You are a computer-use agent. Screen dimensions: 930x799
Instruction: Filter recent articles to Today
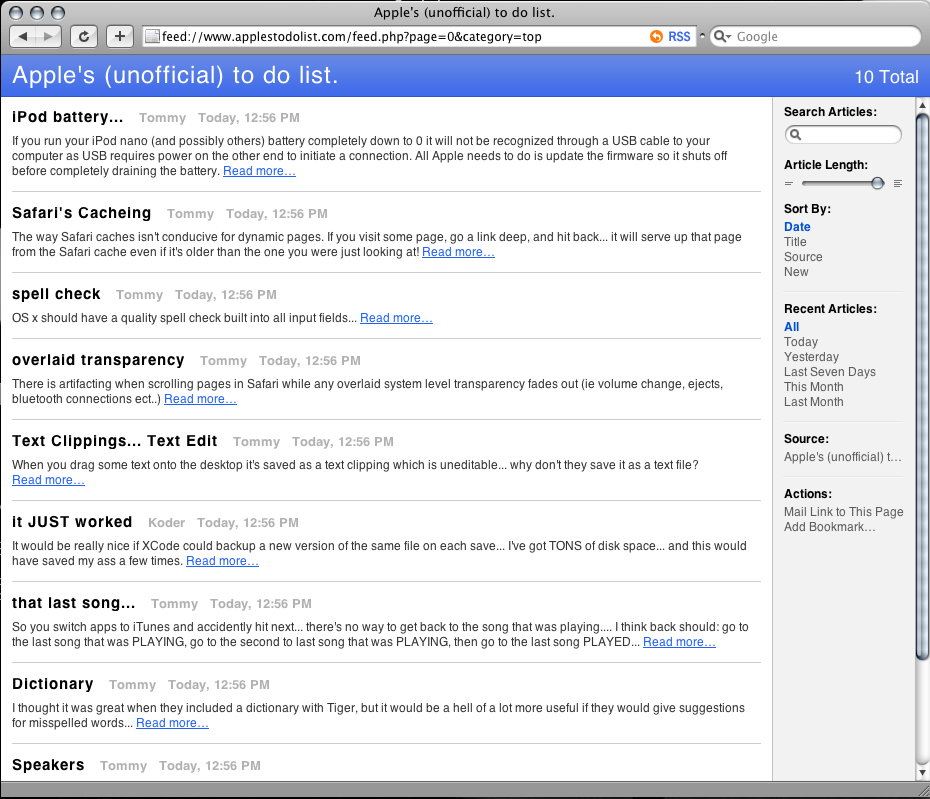(x=801, y=342)
